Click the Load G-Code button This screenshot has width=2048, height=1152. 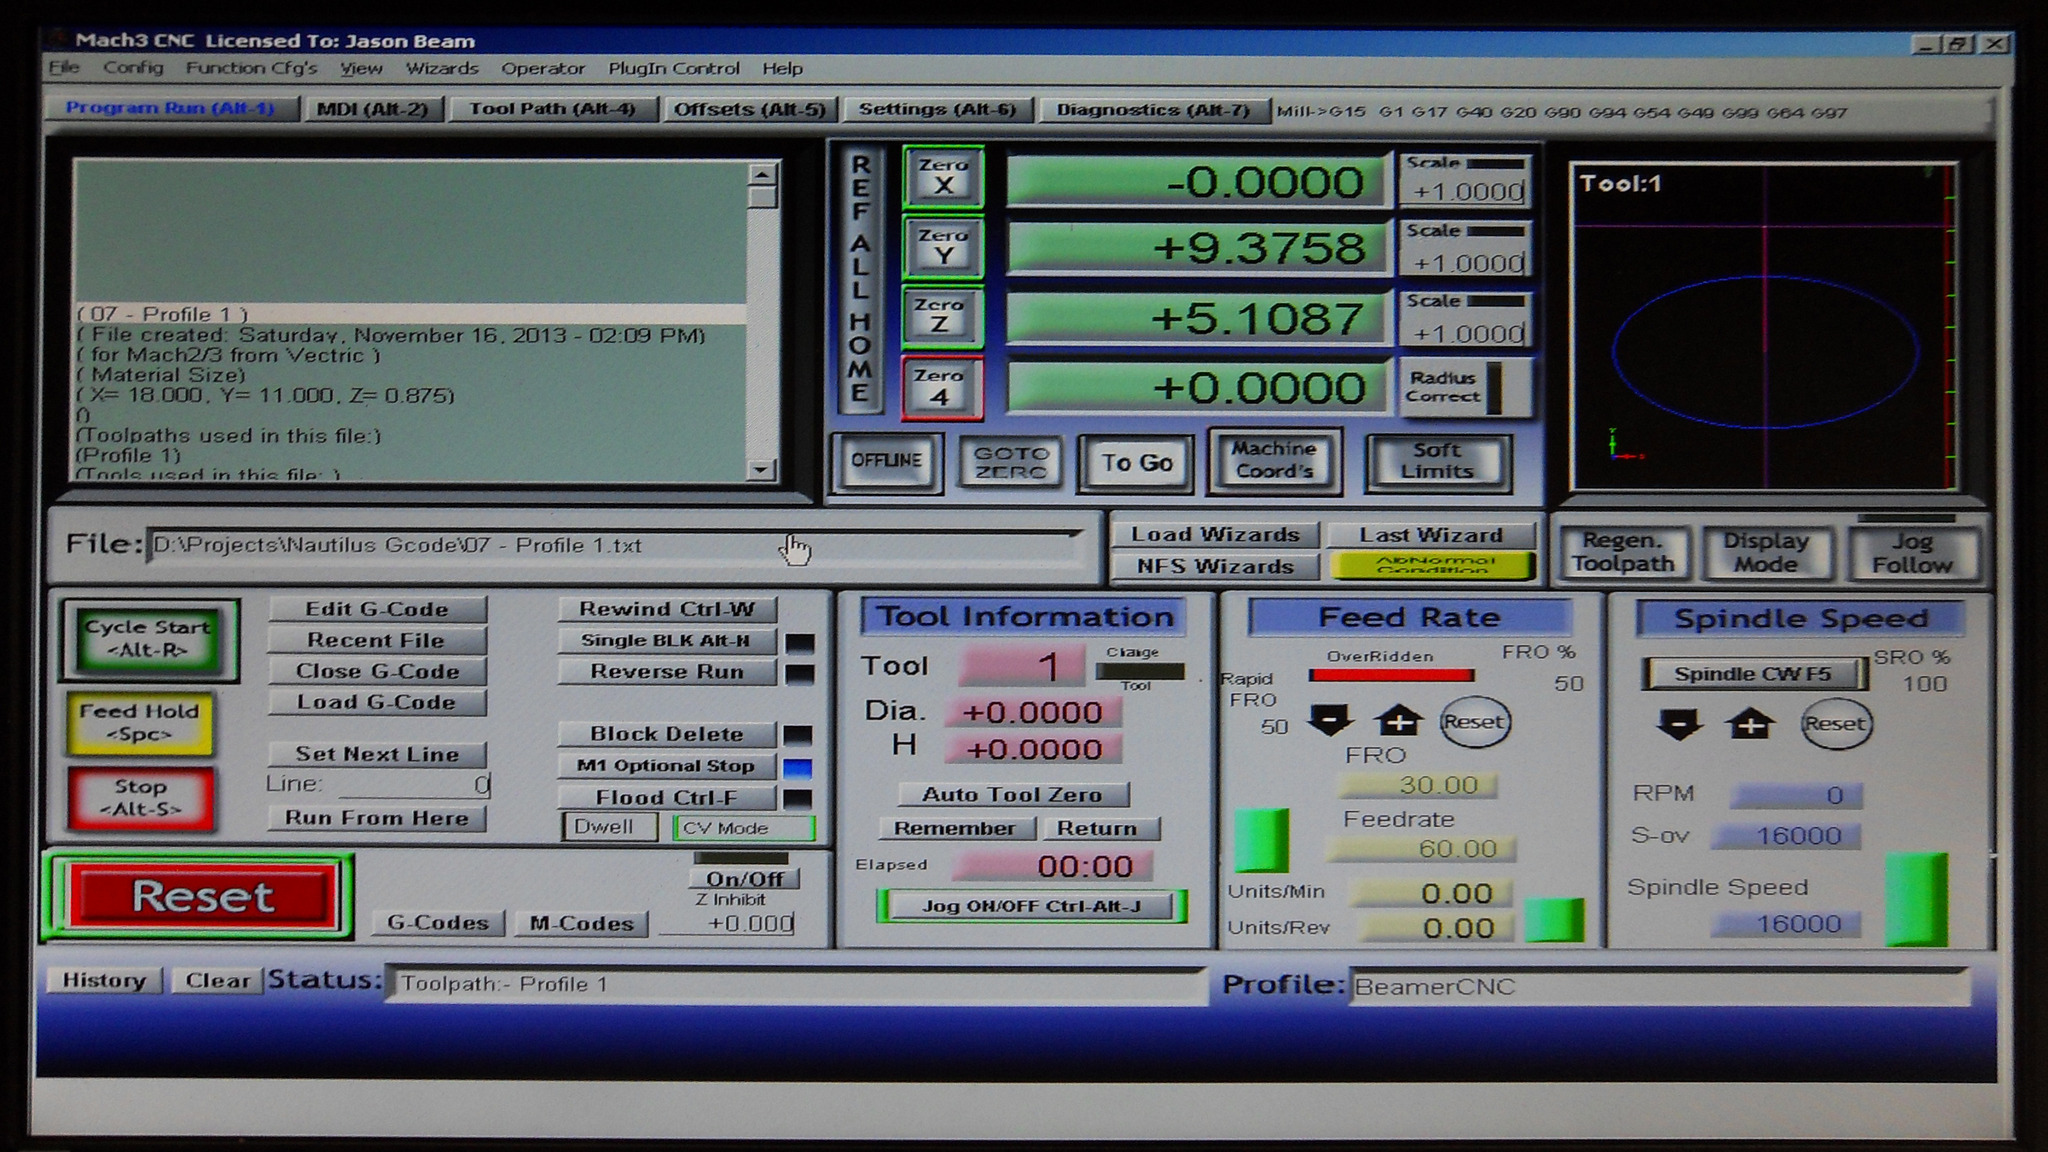coord(376,702)
